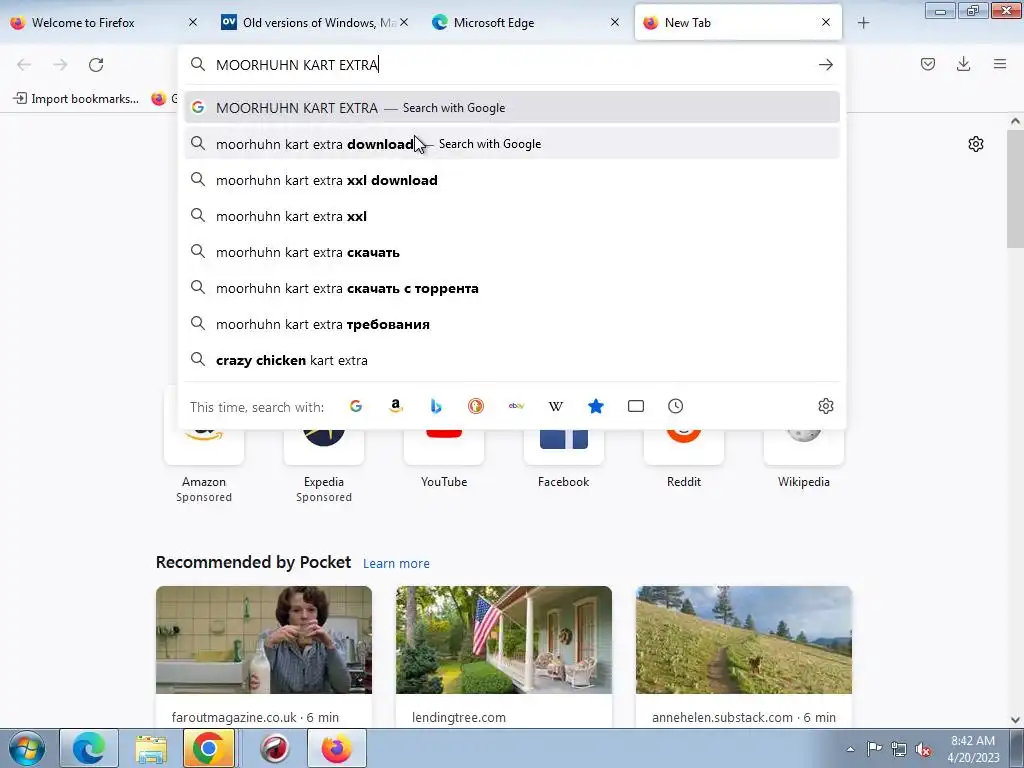Search this time with eBay icon
The width and height of the screenshot is (1024, 768).
click(516, 406)
